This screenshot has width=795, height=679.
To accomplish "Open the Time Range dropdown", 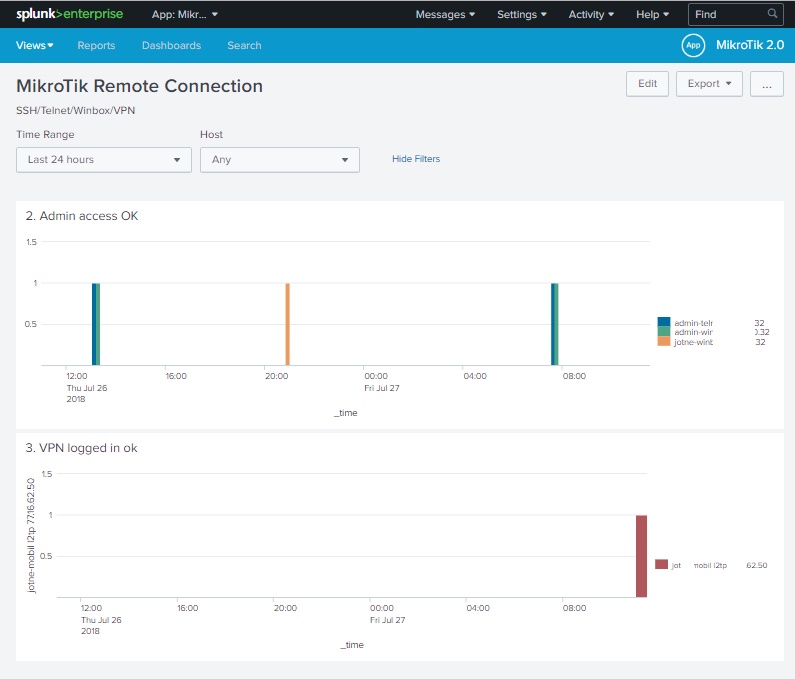I will coord(104,160).
